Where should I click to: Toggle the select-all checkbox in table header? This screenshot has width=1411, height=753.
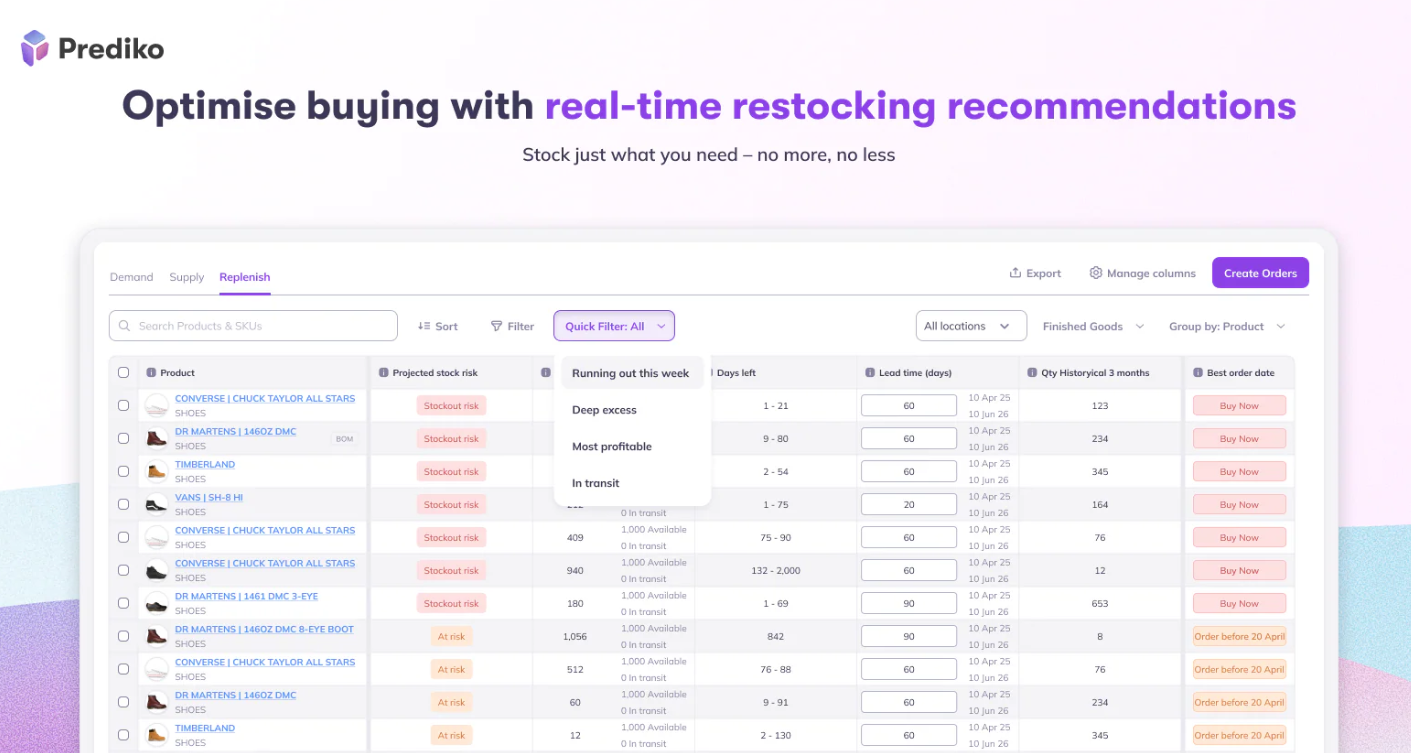click(x=124, y=372)
